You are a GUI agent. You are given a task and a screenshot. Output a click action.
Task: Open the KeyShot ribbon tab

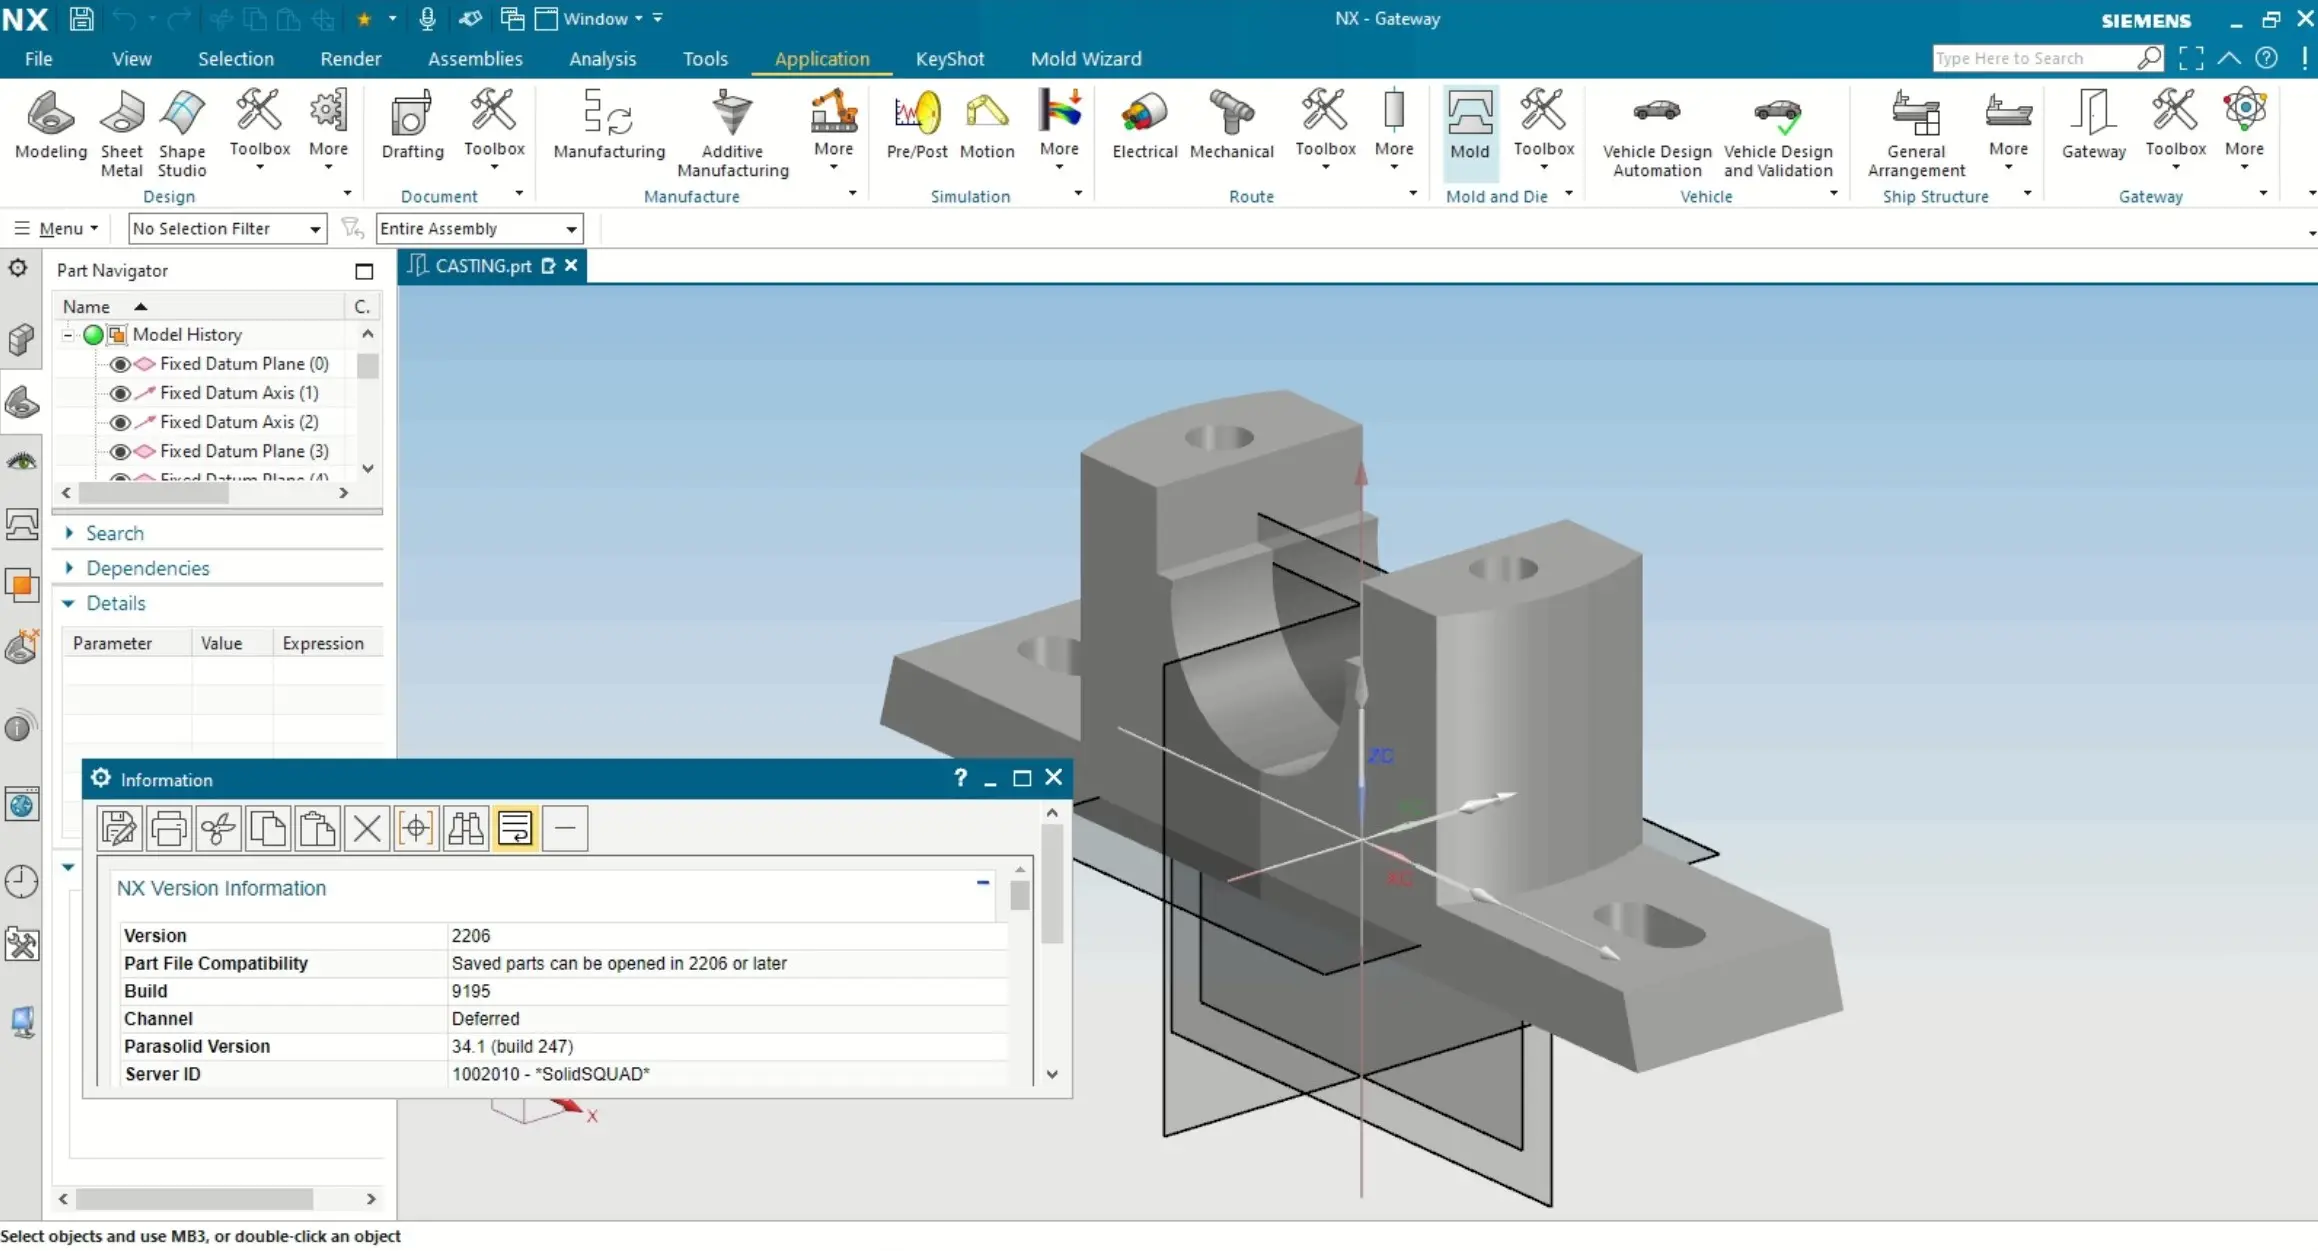(x=949, y=58)
